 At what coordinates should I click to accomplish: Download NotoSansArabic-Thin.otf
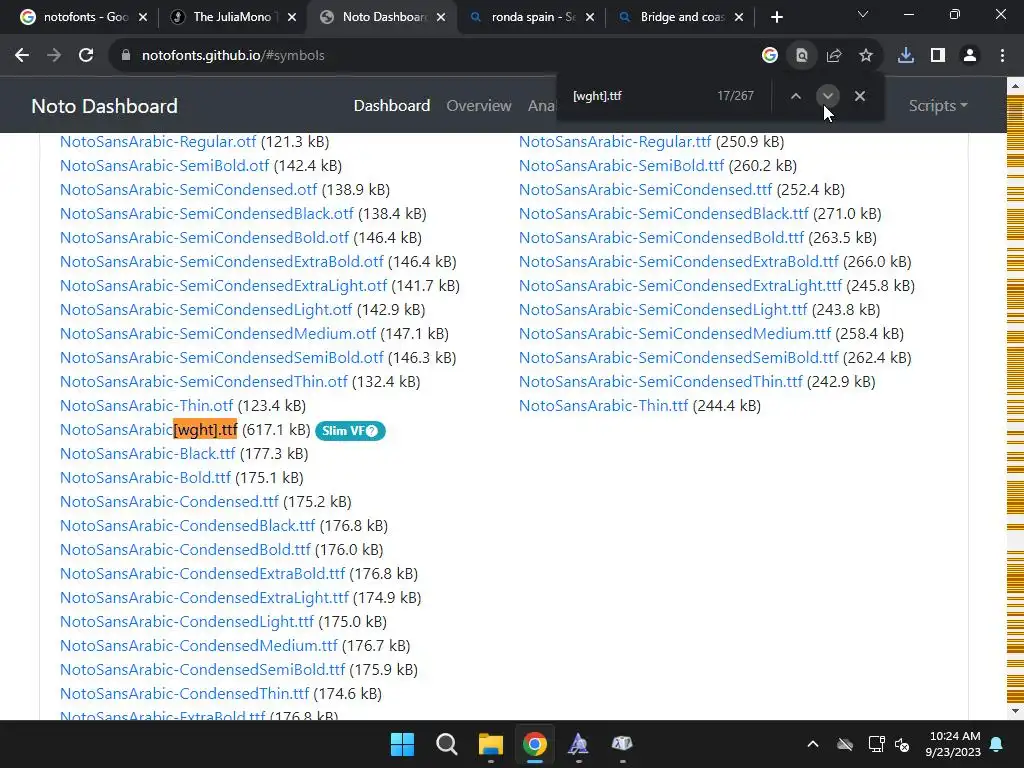tap(146, 406)
